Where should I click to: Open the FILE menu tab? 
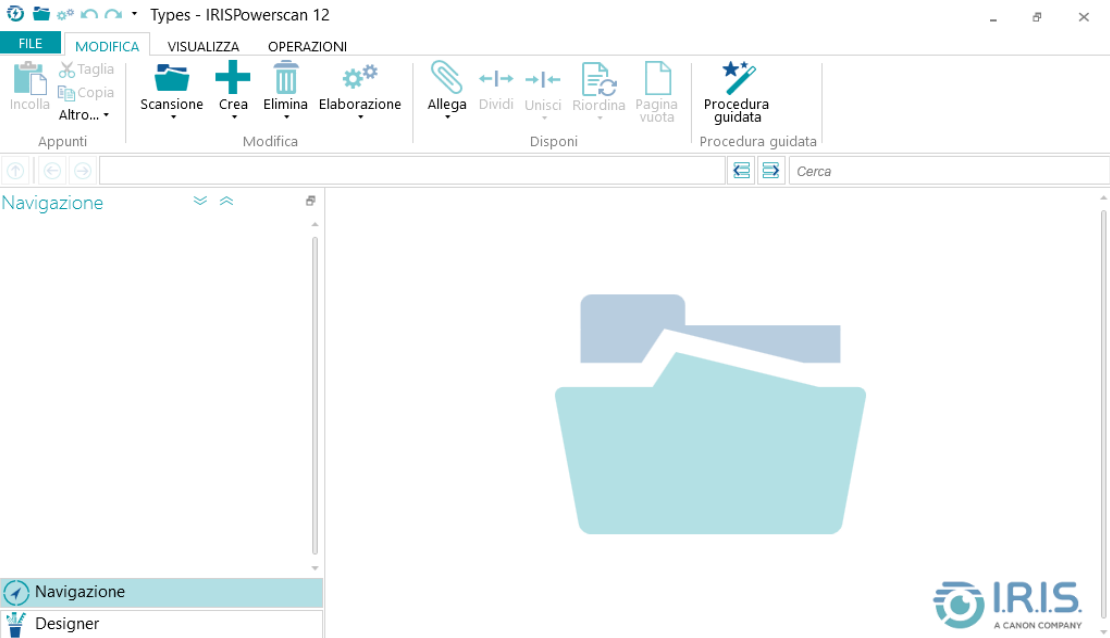pyautogui.click(x=30, y=43)
